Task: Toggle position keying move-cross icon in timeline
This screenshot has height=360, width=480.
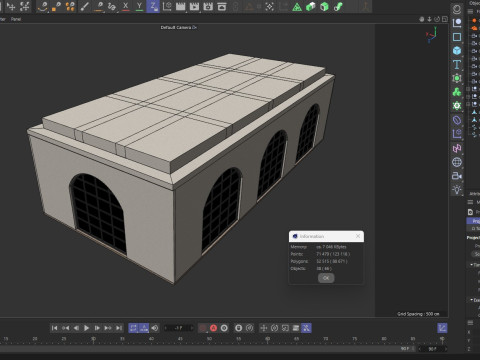Action: (264, 328)
